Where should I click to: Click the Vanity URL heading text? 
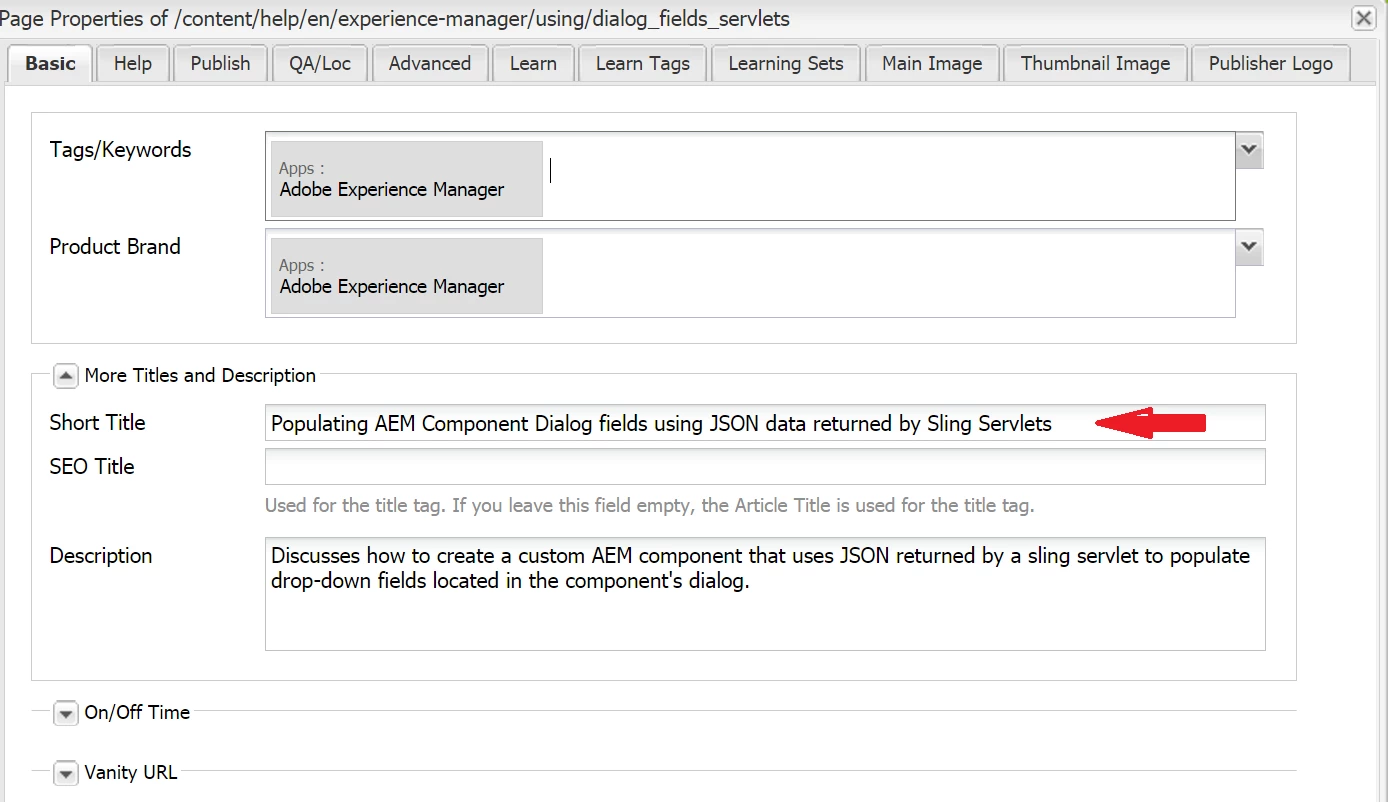point(131,773)
